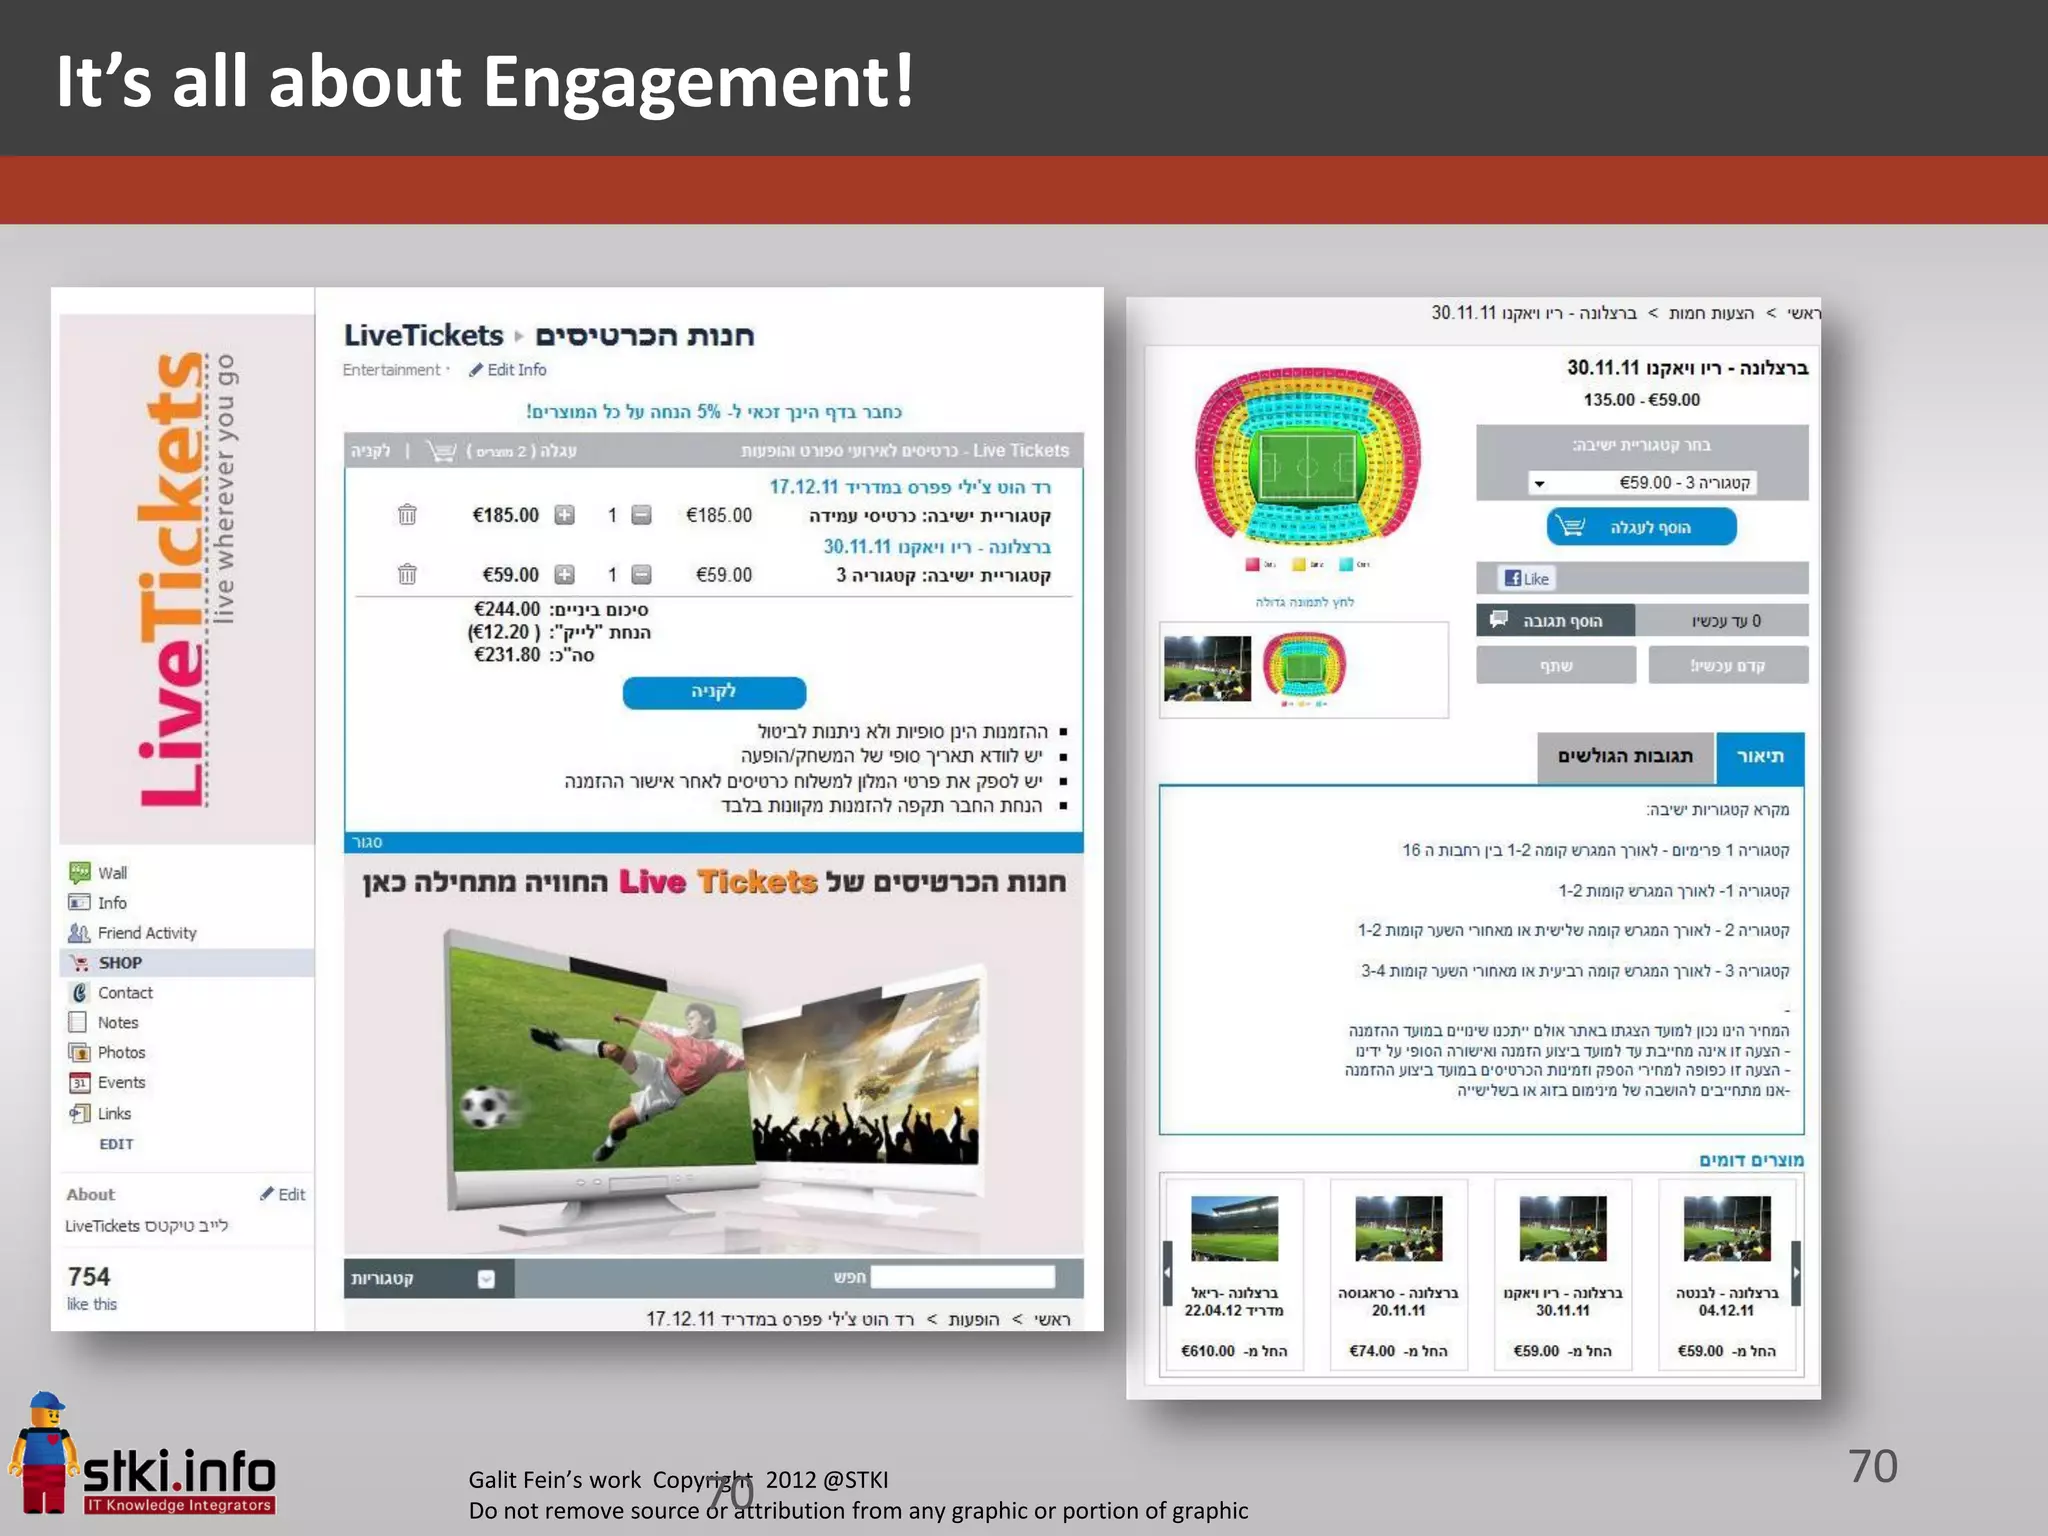Open the Links sidebar icon

tap(79, 1113)
